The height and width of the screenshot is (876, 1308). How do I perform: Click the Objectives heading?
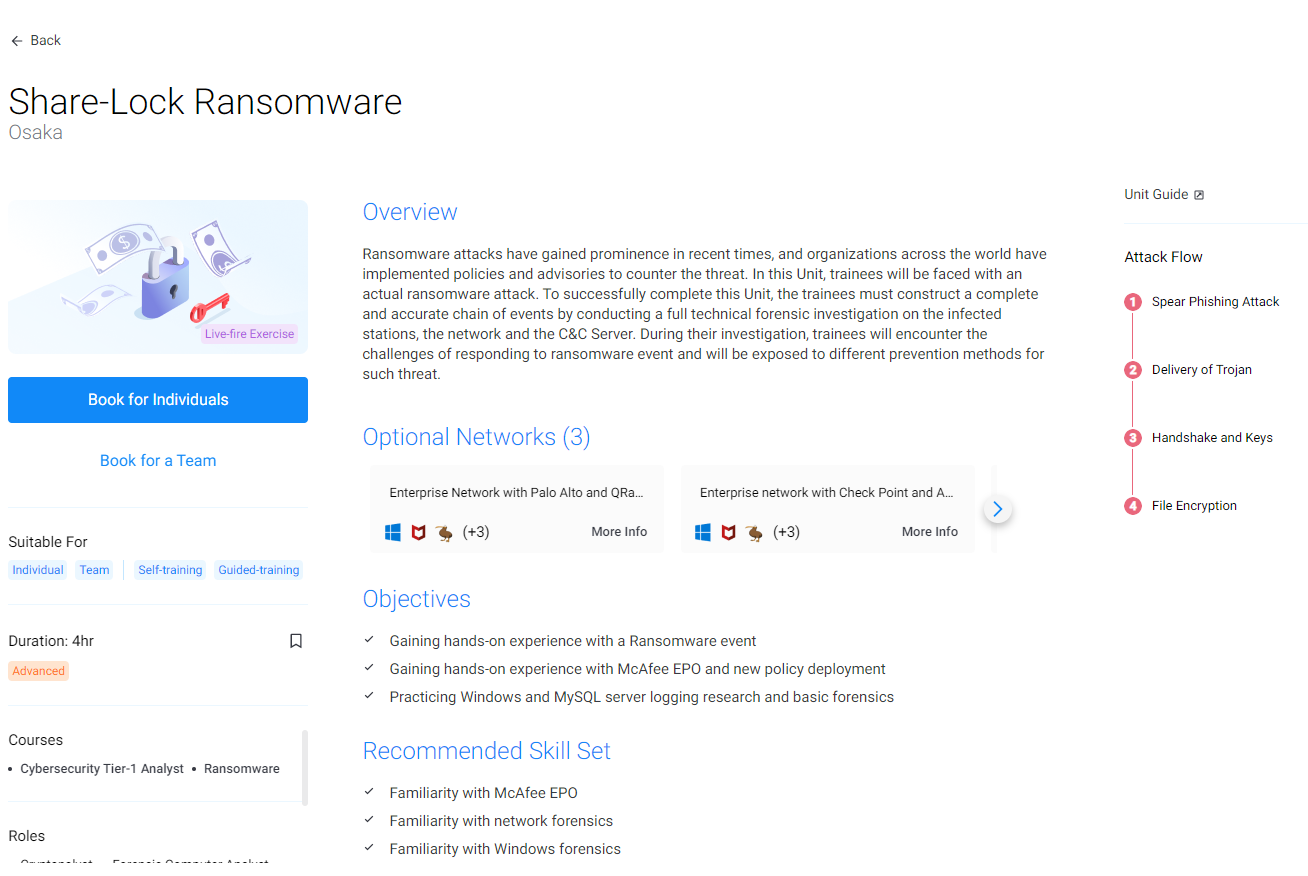pos(416,599)
